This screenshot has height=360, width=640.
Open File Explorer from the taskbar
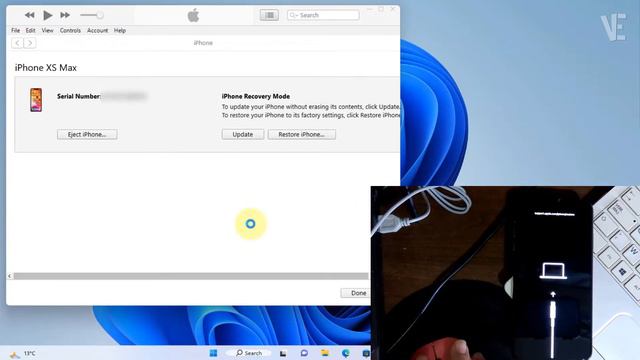pos(325,353)
